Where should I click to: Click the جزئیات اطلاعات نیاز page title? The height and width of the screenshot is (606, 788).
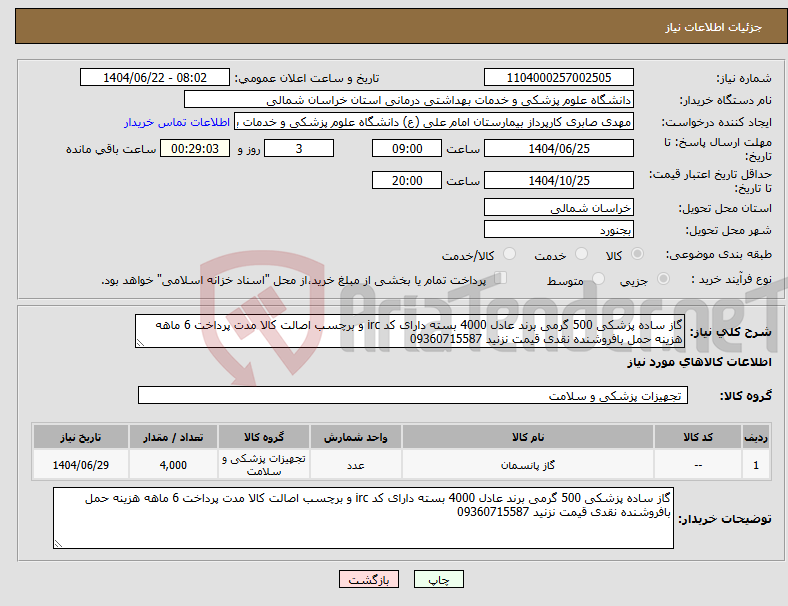pos(714,27)
